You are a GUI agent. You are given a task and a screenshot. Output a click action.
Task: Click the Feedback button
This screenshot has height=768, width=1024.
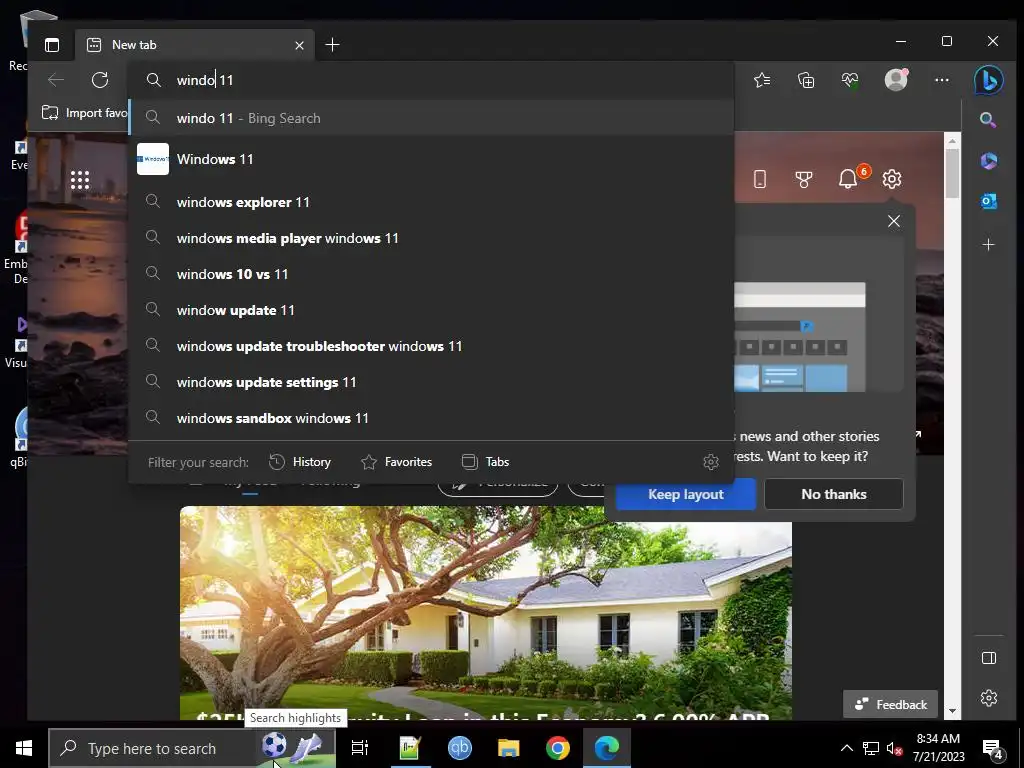890,704
